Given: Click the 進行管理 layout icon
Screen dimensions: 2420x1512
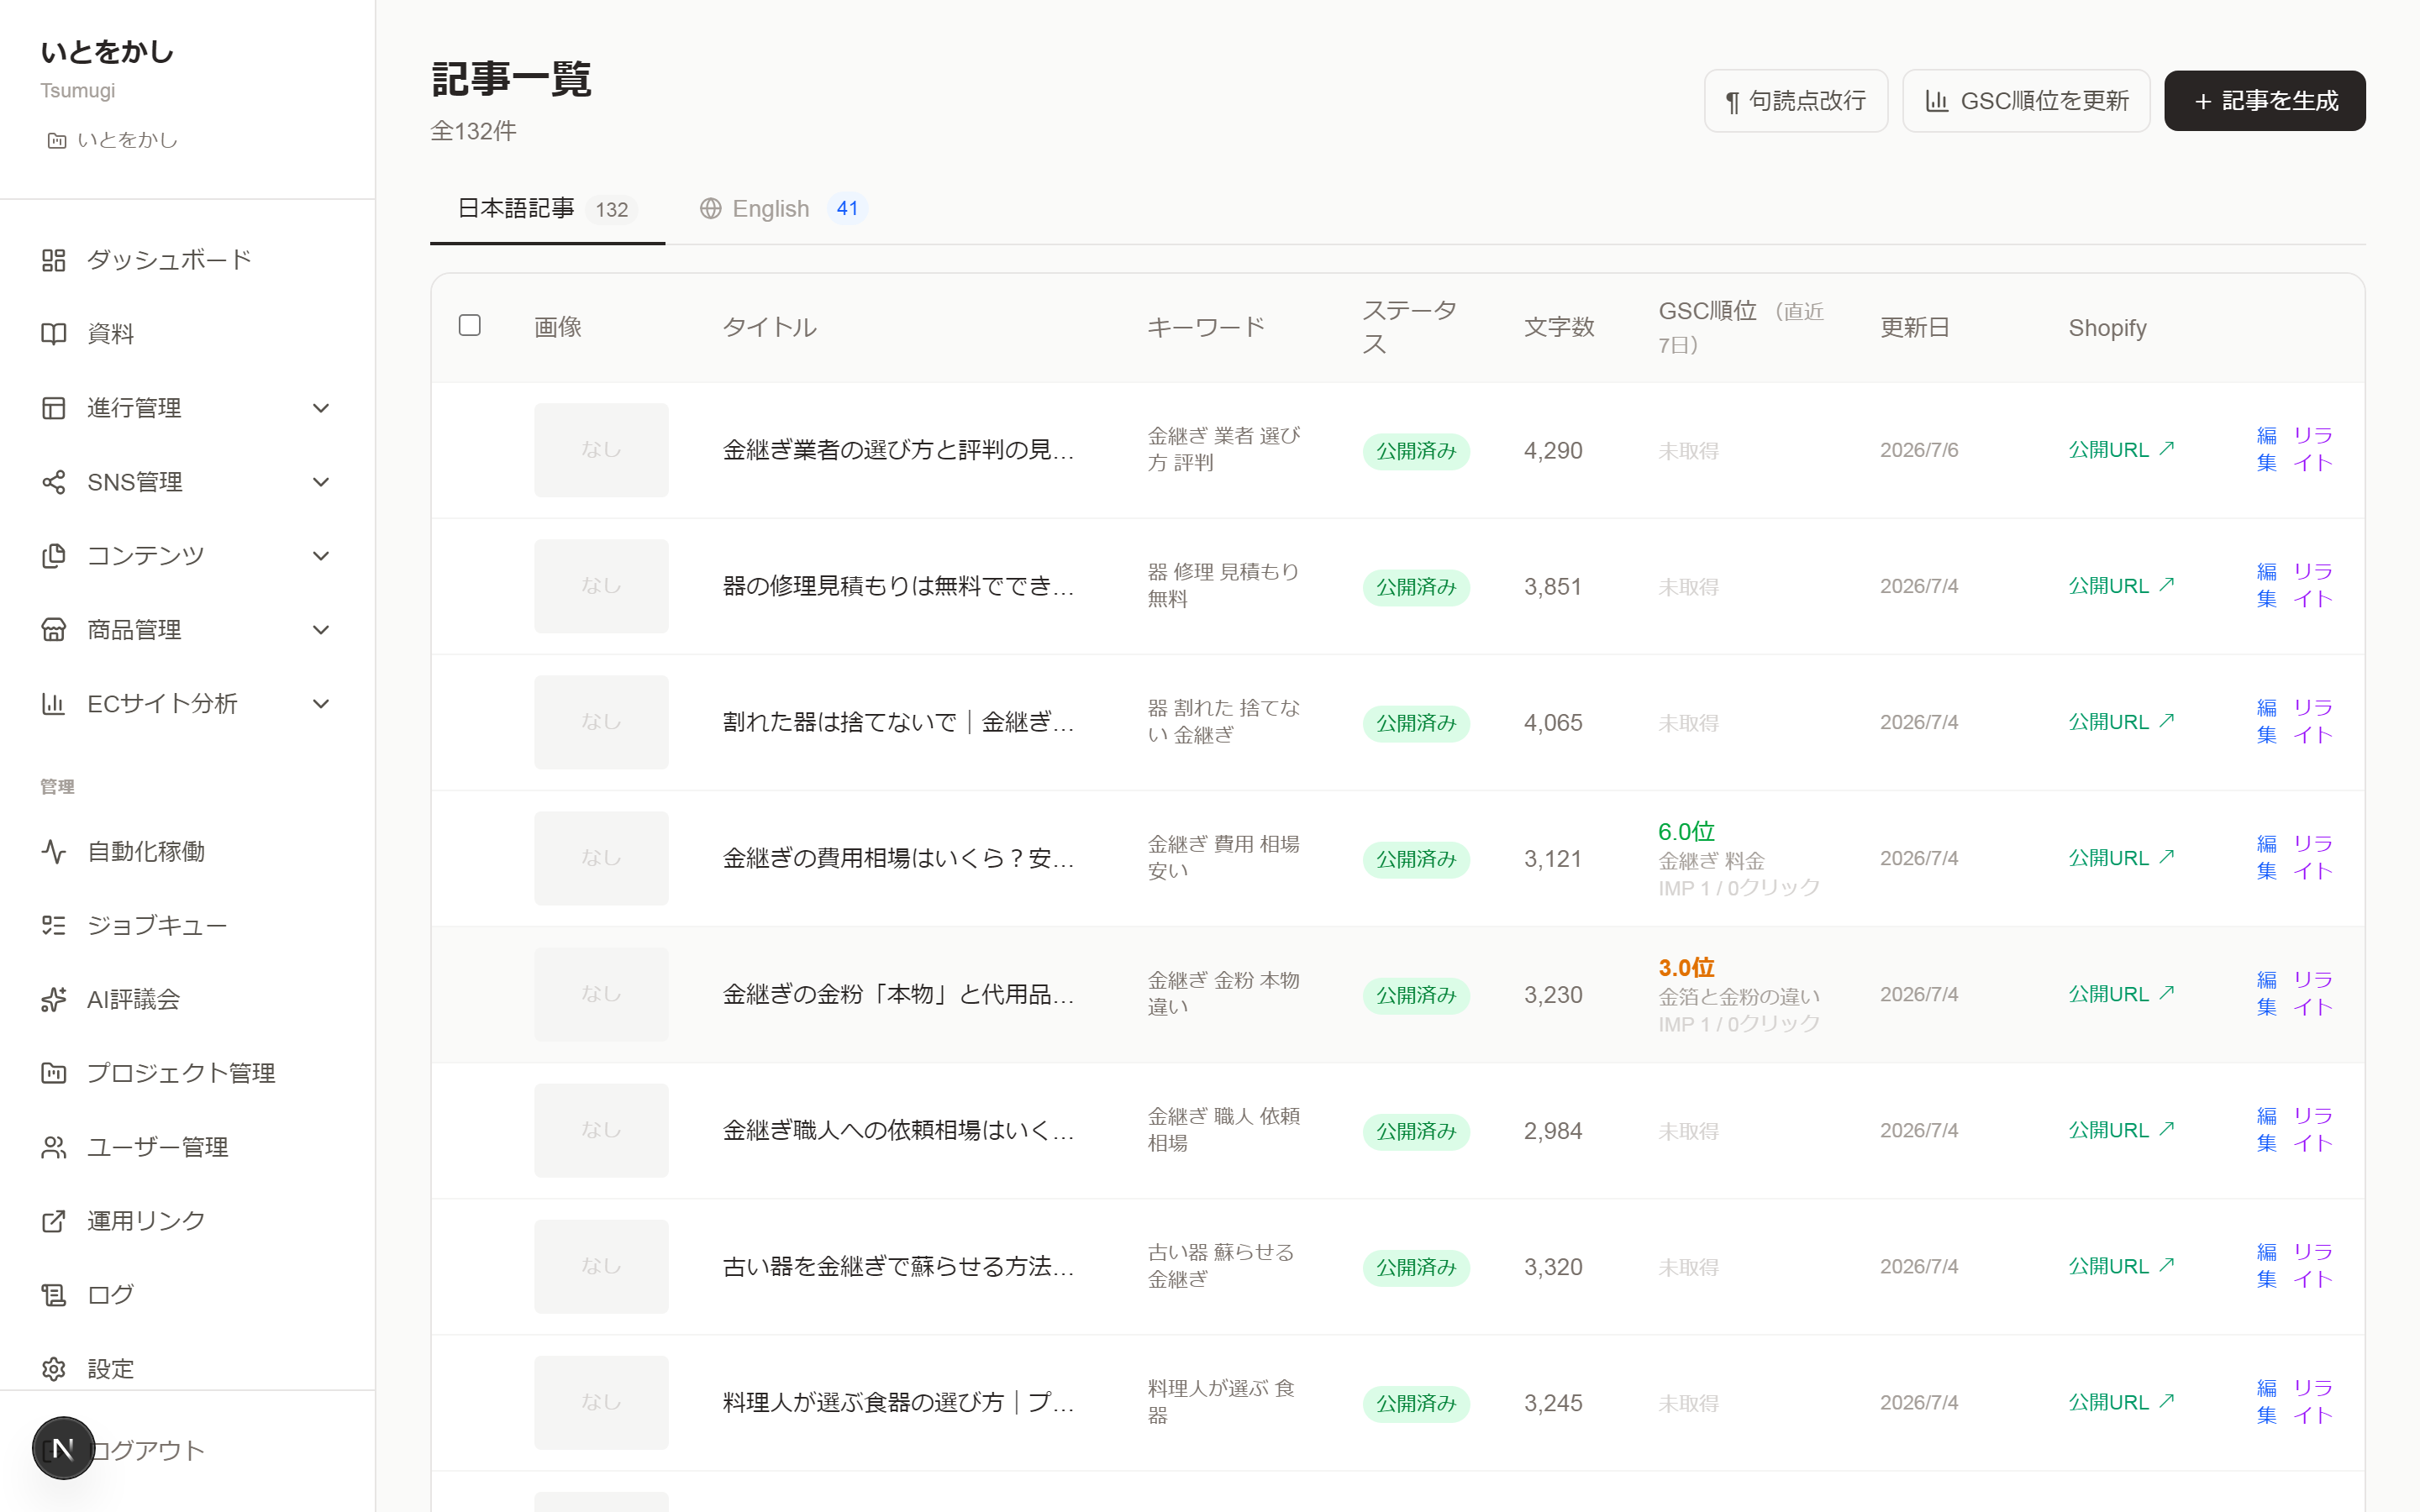Looking at the screenshot, I should click(54, 408).
